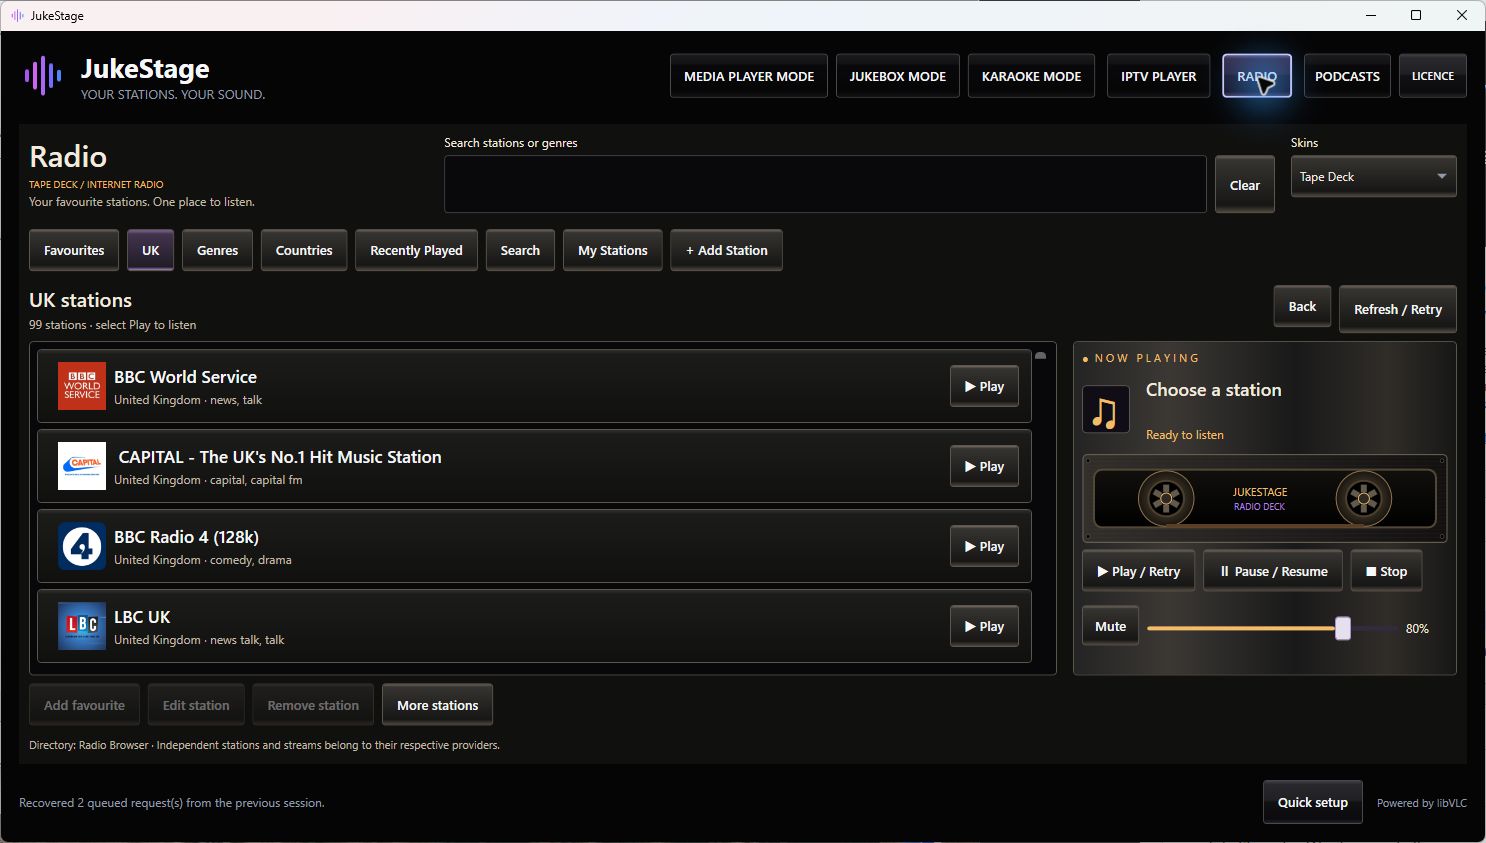The image size is (1486, 843).
Task: Load More stations
Action: coord(438,705)
